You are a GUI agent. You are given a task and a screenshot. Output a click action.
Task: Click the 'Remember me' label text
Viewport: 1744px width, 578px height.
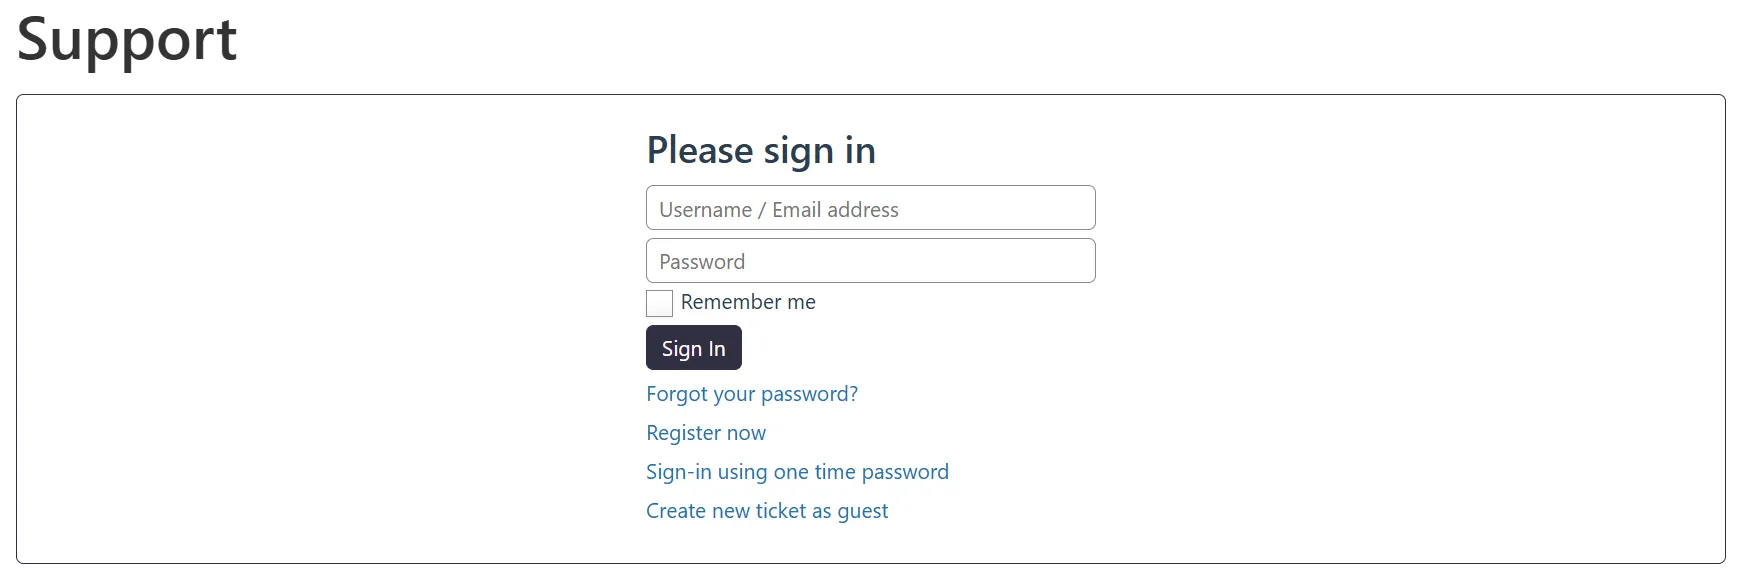point(748,302)
